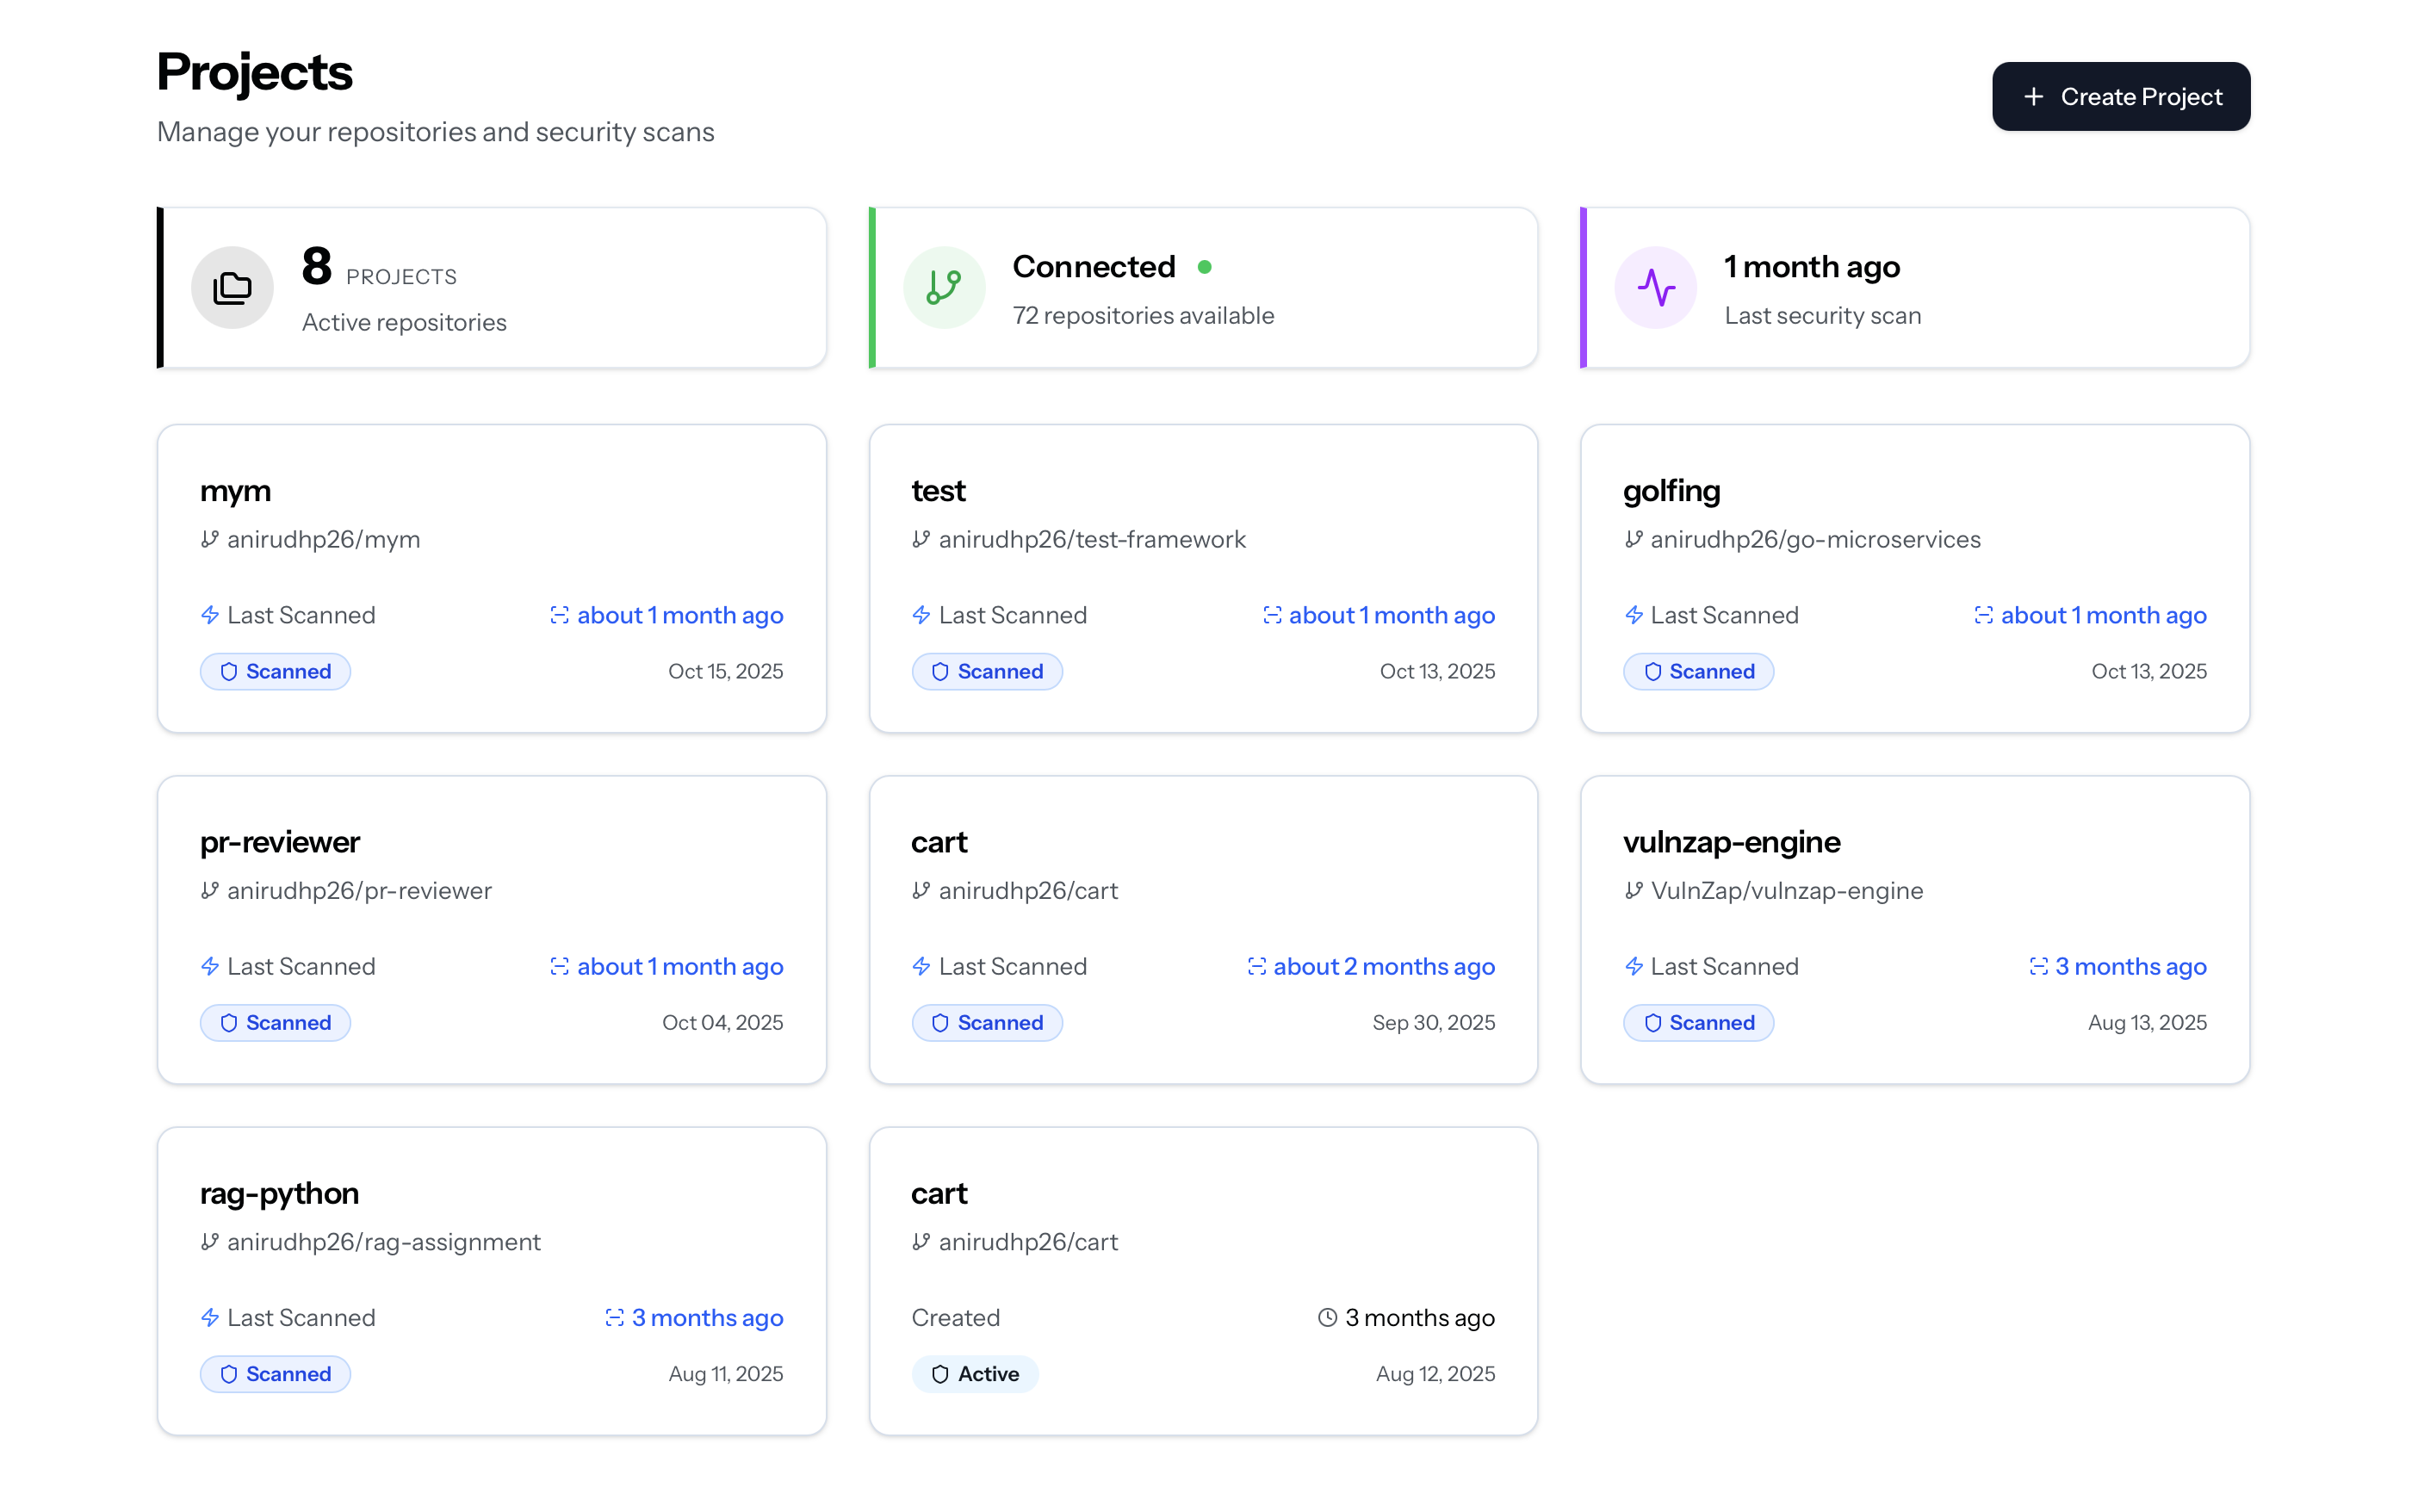Screen dimensions: 2418x1512
Task: Click the Scanned badge on vulnzap-engine
Action: click(1698, 1022)
